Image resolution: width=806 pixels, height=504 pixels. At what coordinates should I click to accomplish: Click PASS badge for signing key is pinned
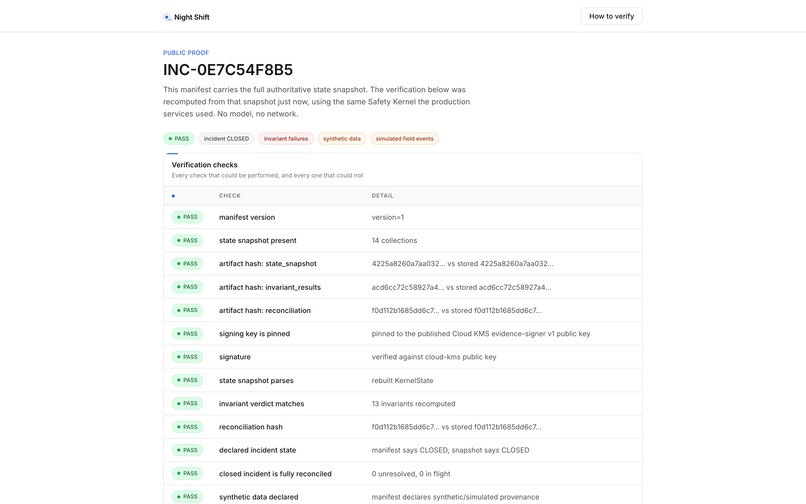[187, 333]
